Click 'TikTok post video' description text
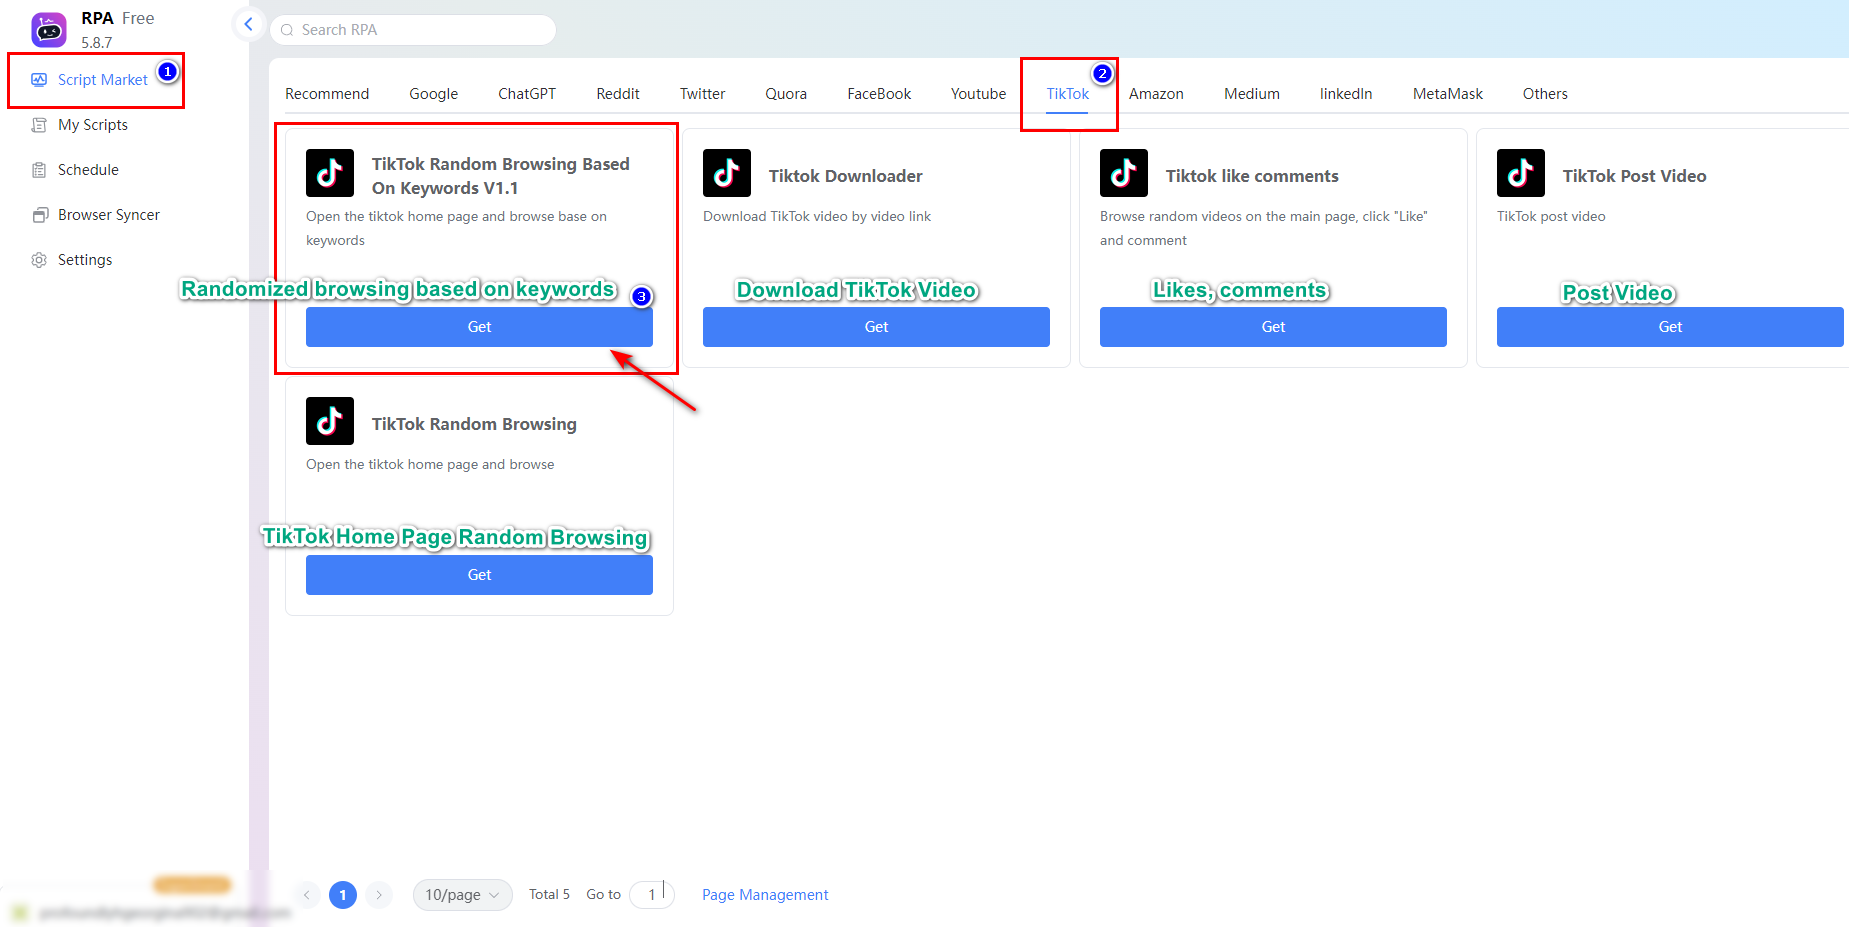This screenshot has width=1849, height=927. [x=1551, y=216]
